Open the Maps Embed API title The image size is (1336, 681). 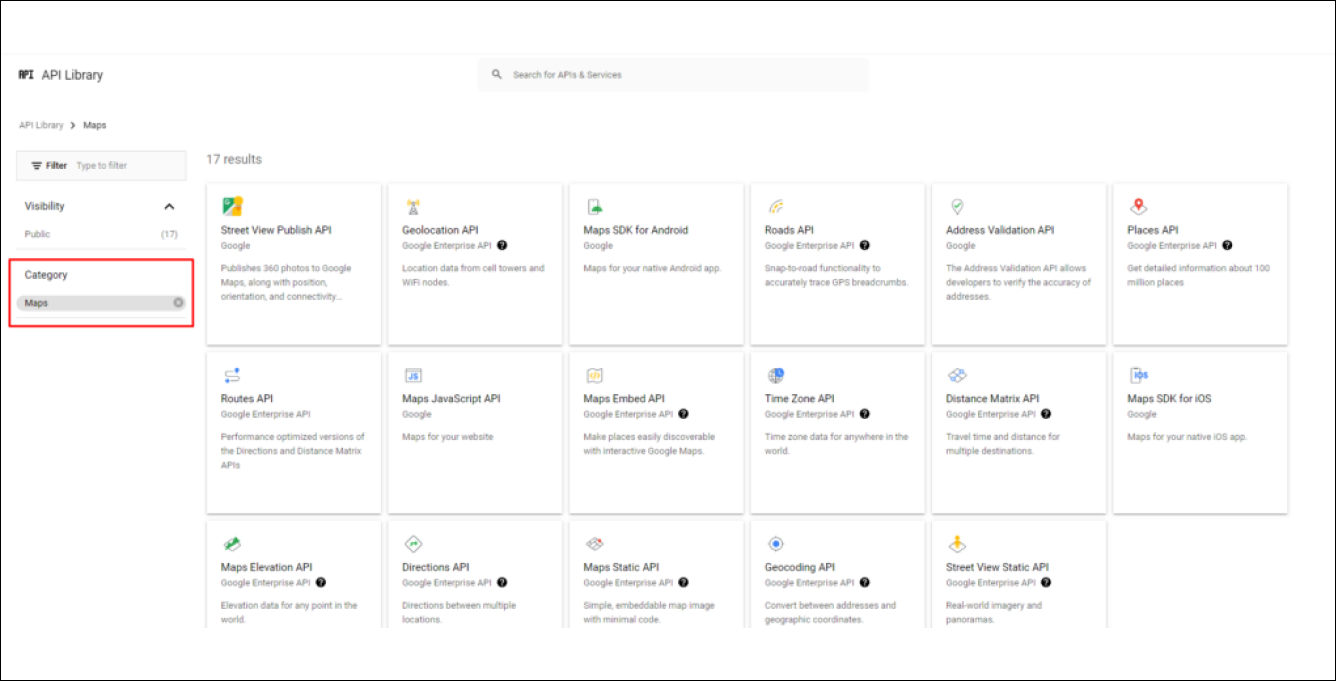point(624,399)
